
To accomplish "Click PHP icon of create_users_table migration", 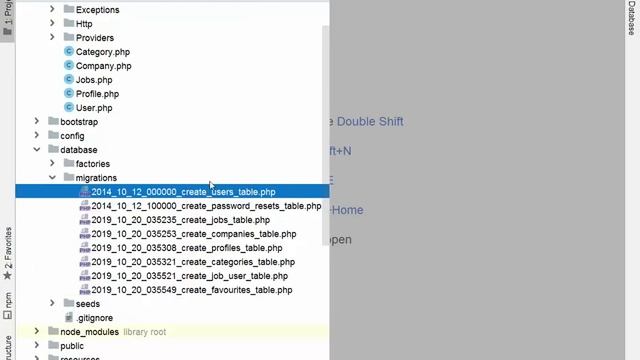I will coord(84,191).
